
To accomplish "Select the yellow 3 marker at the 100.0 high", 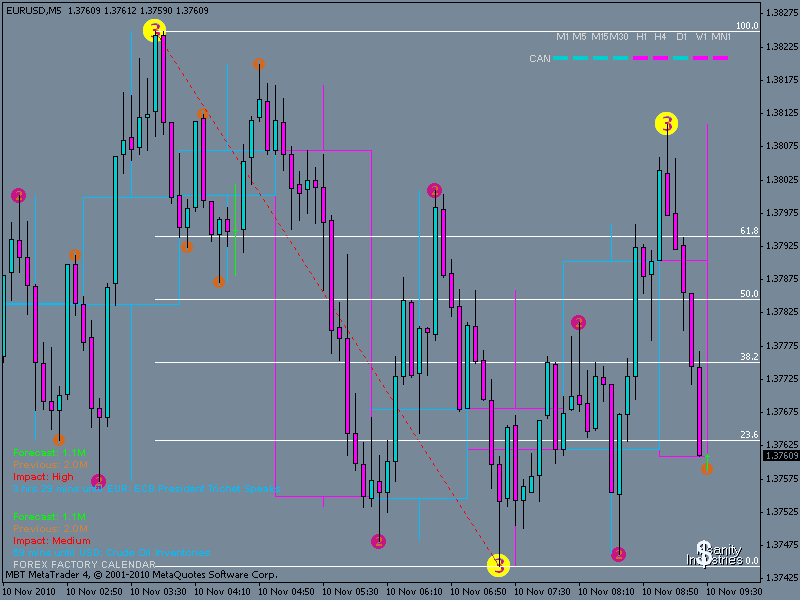I will pos(154,31).
